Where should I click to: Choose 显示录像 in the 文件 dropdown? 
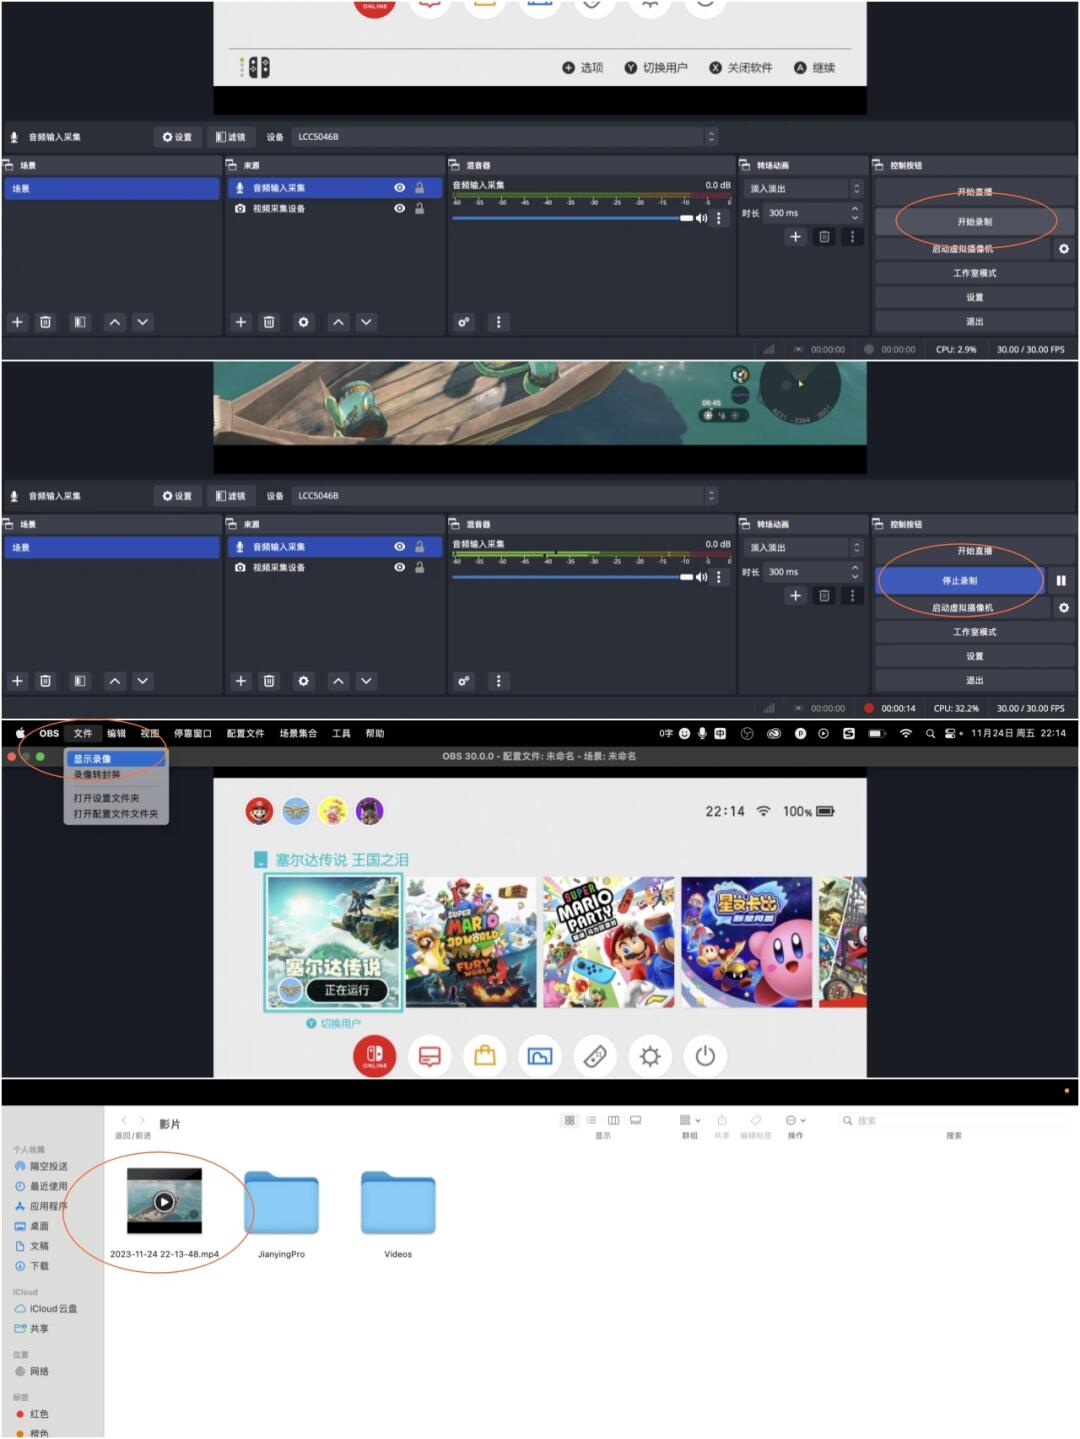(x=116, y=759)
